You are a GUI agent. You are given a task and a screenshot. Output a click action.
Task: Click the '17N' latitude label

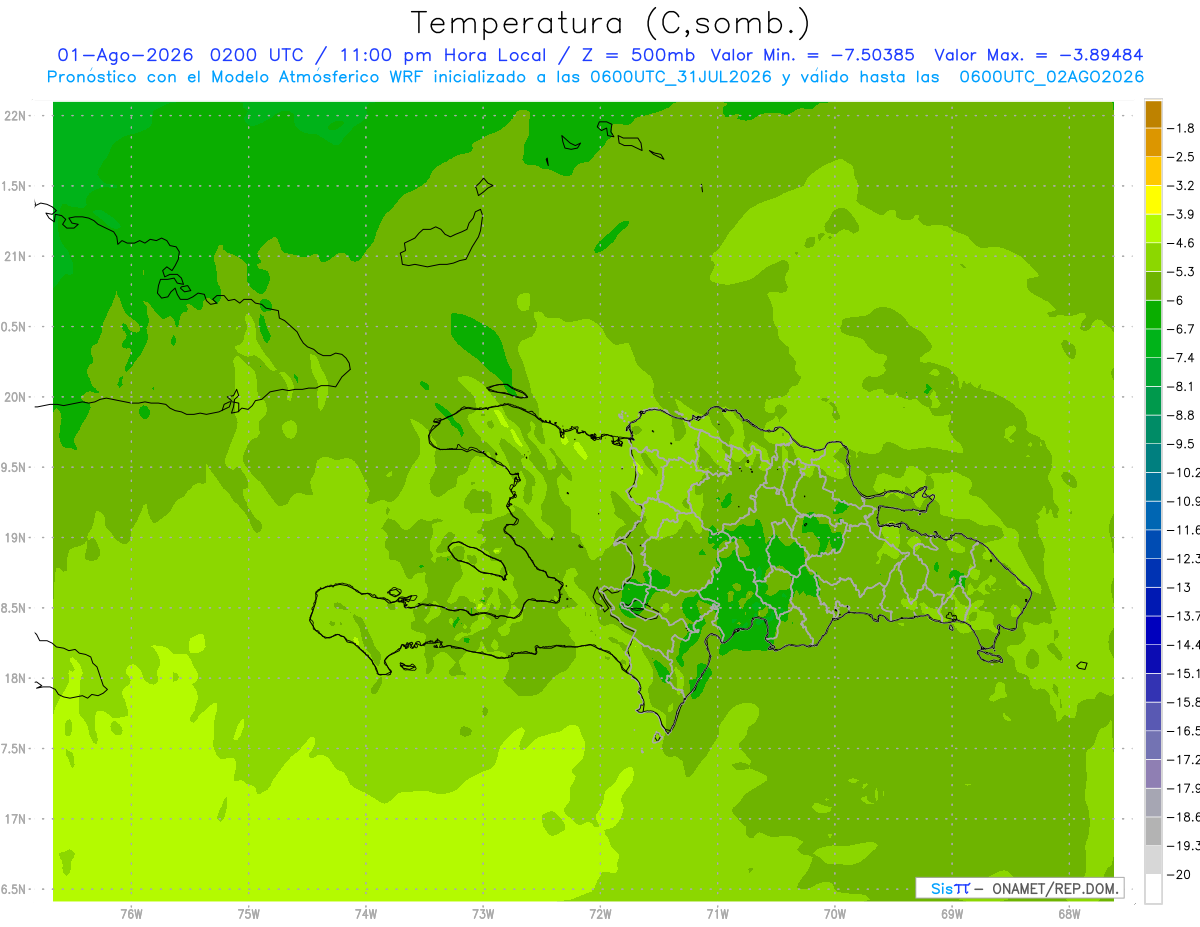[17, 819]
